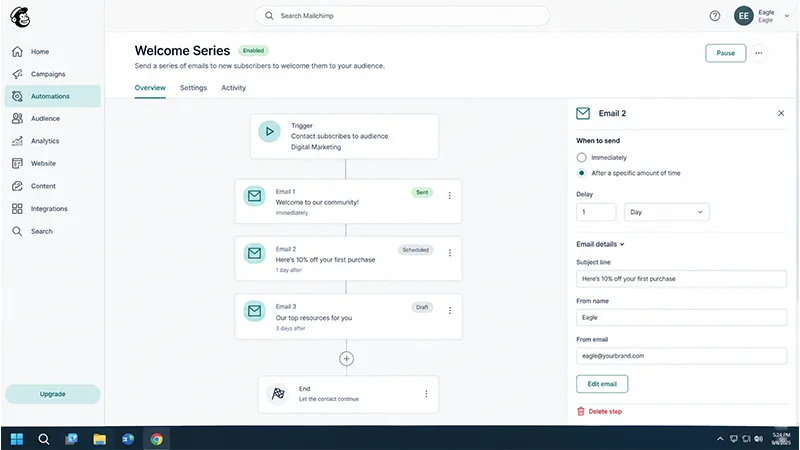
Task: Open the help question mark icon
Action: (x=715, y=16)
